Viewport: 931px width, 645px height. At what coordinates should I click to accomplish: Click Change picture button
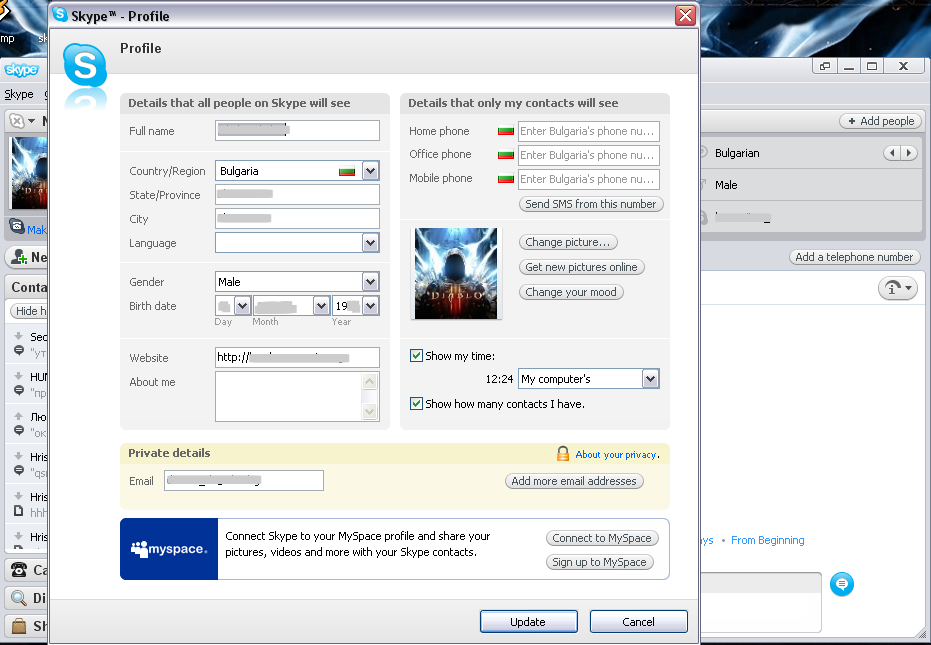[568, 242]
